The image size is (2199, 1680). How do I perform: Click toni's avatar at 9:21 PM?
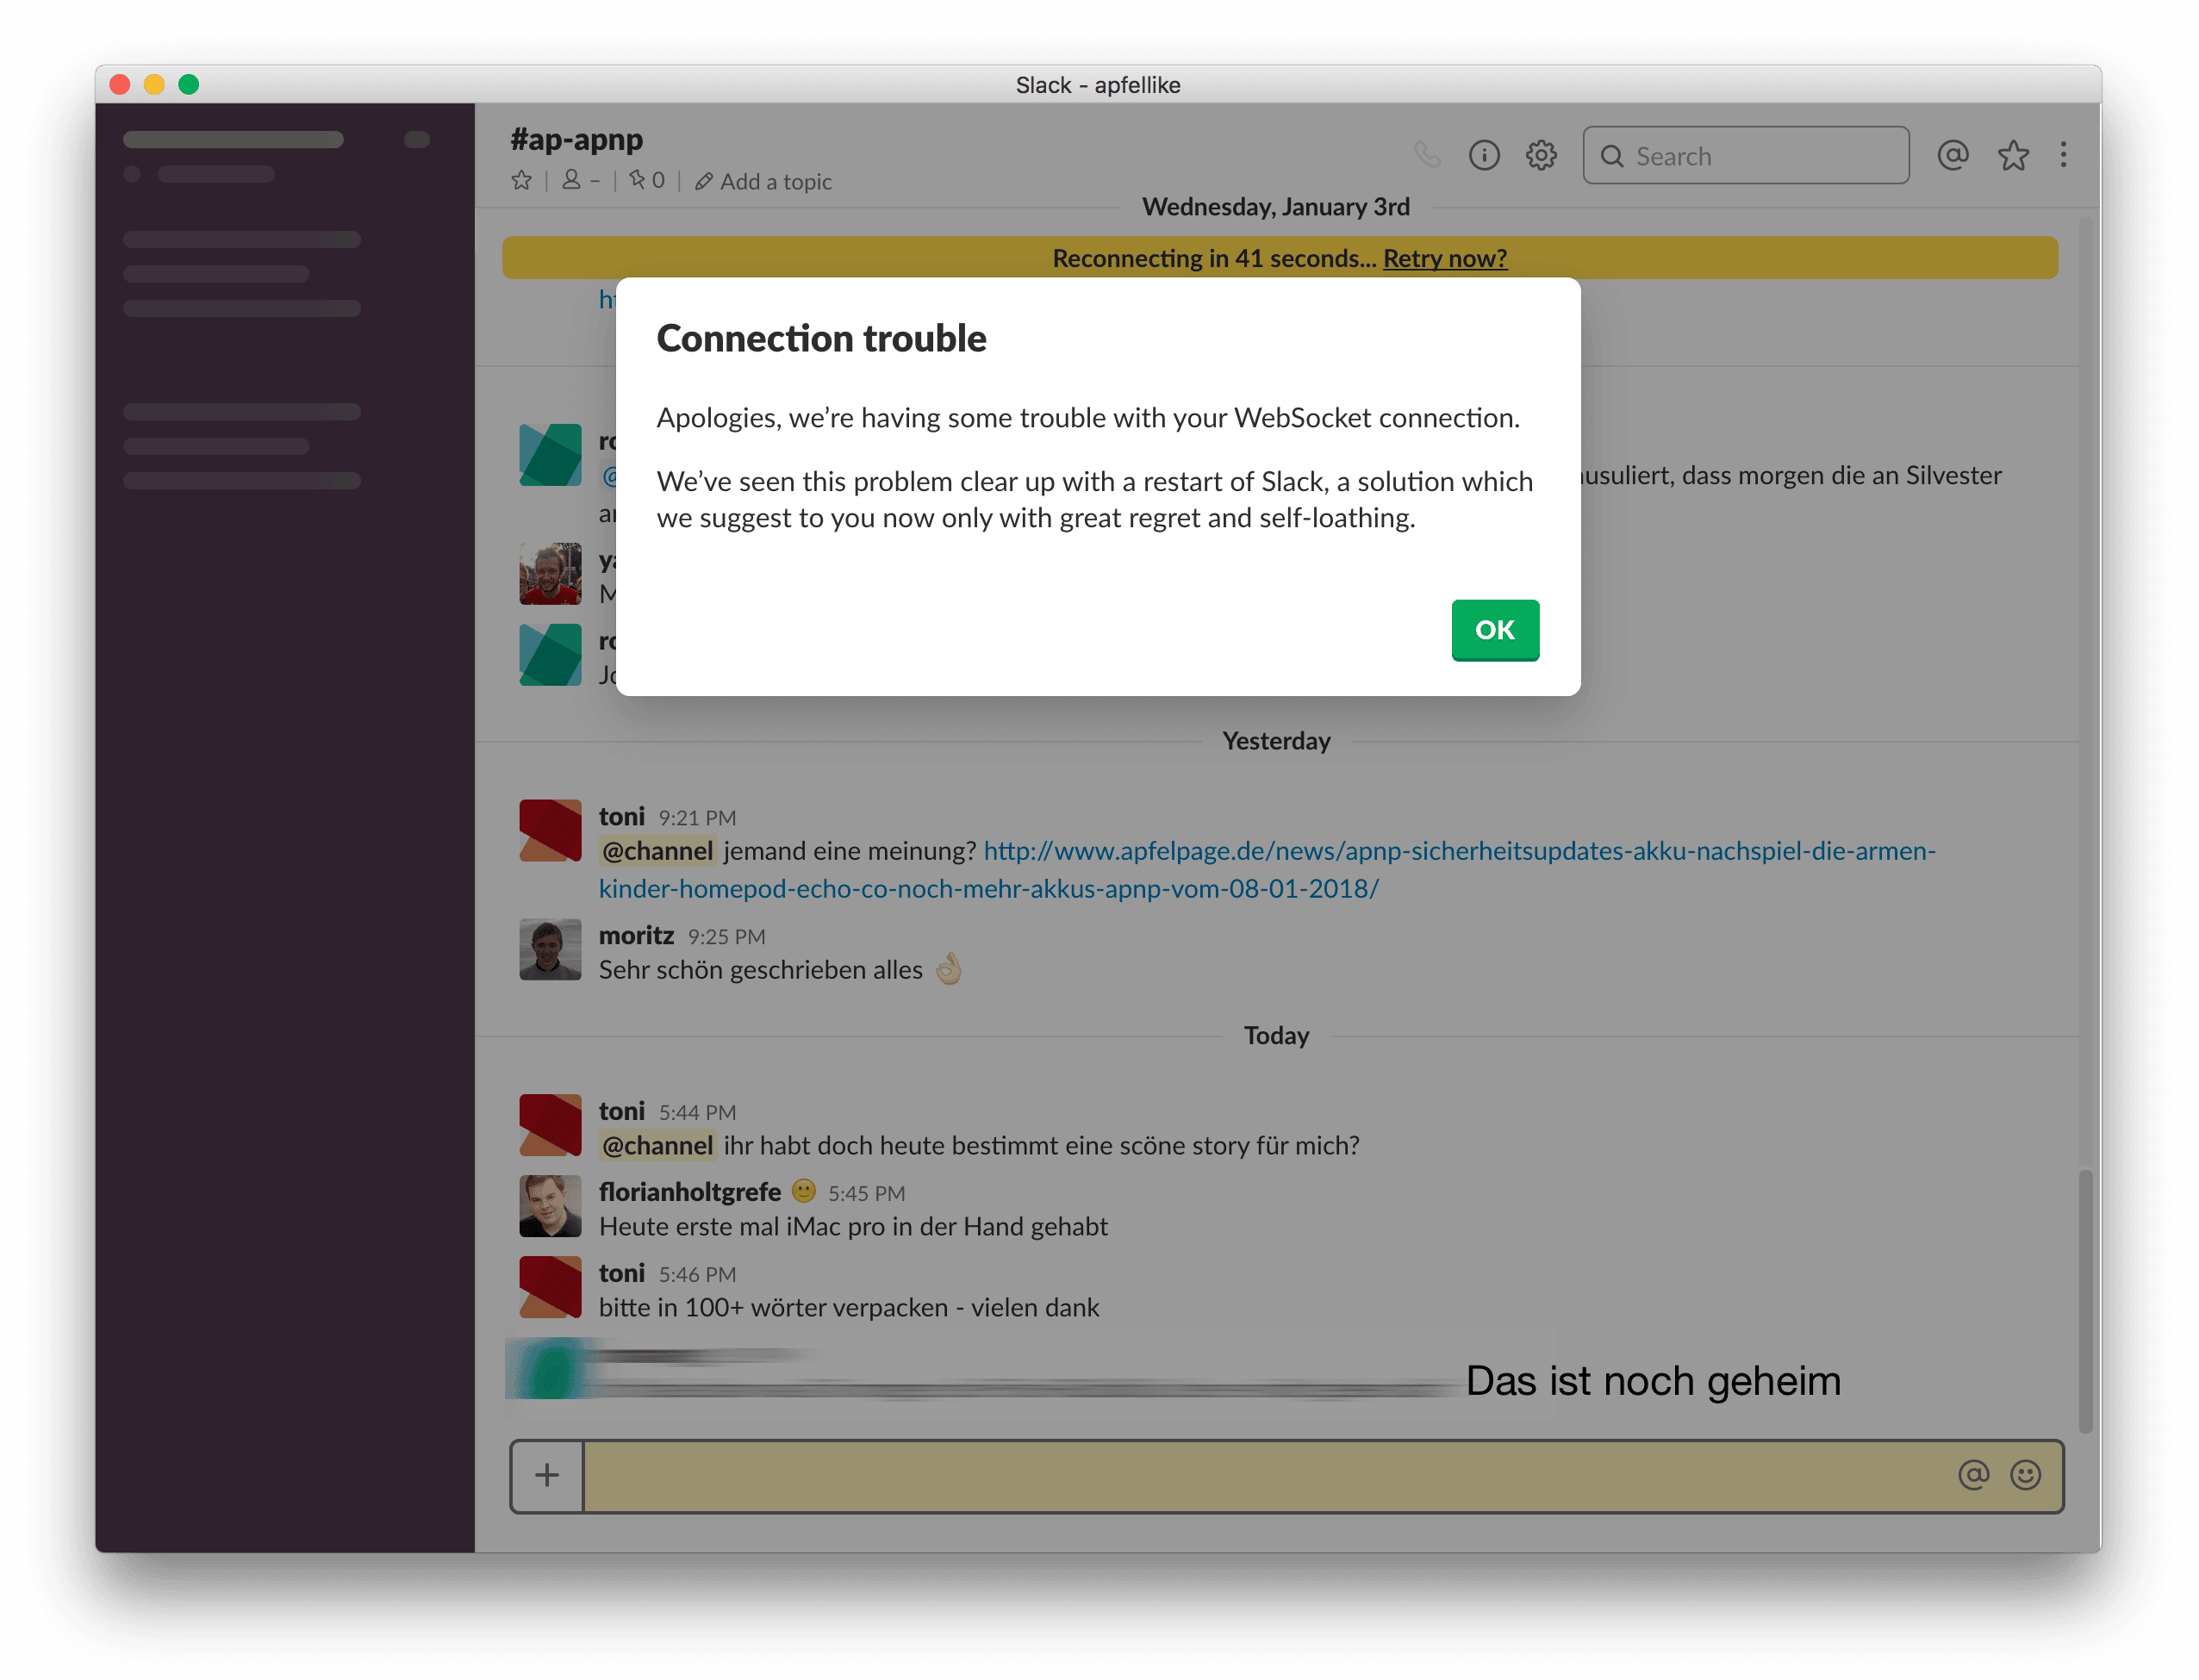(x=550, y=830)
